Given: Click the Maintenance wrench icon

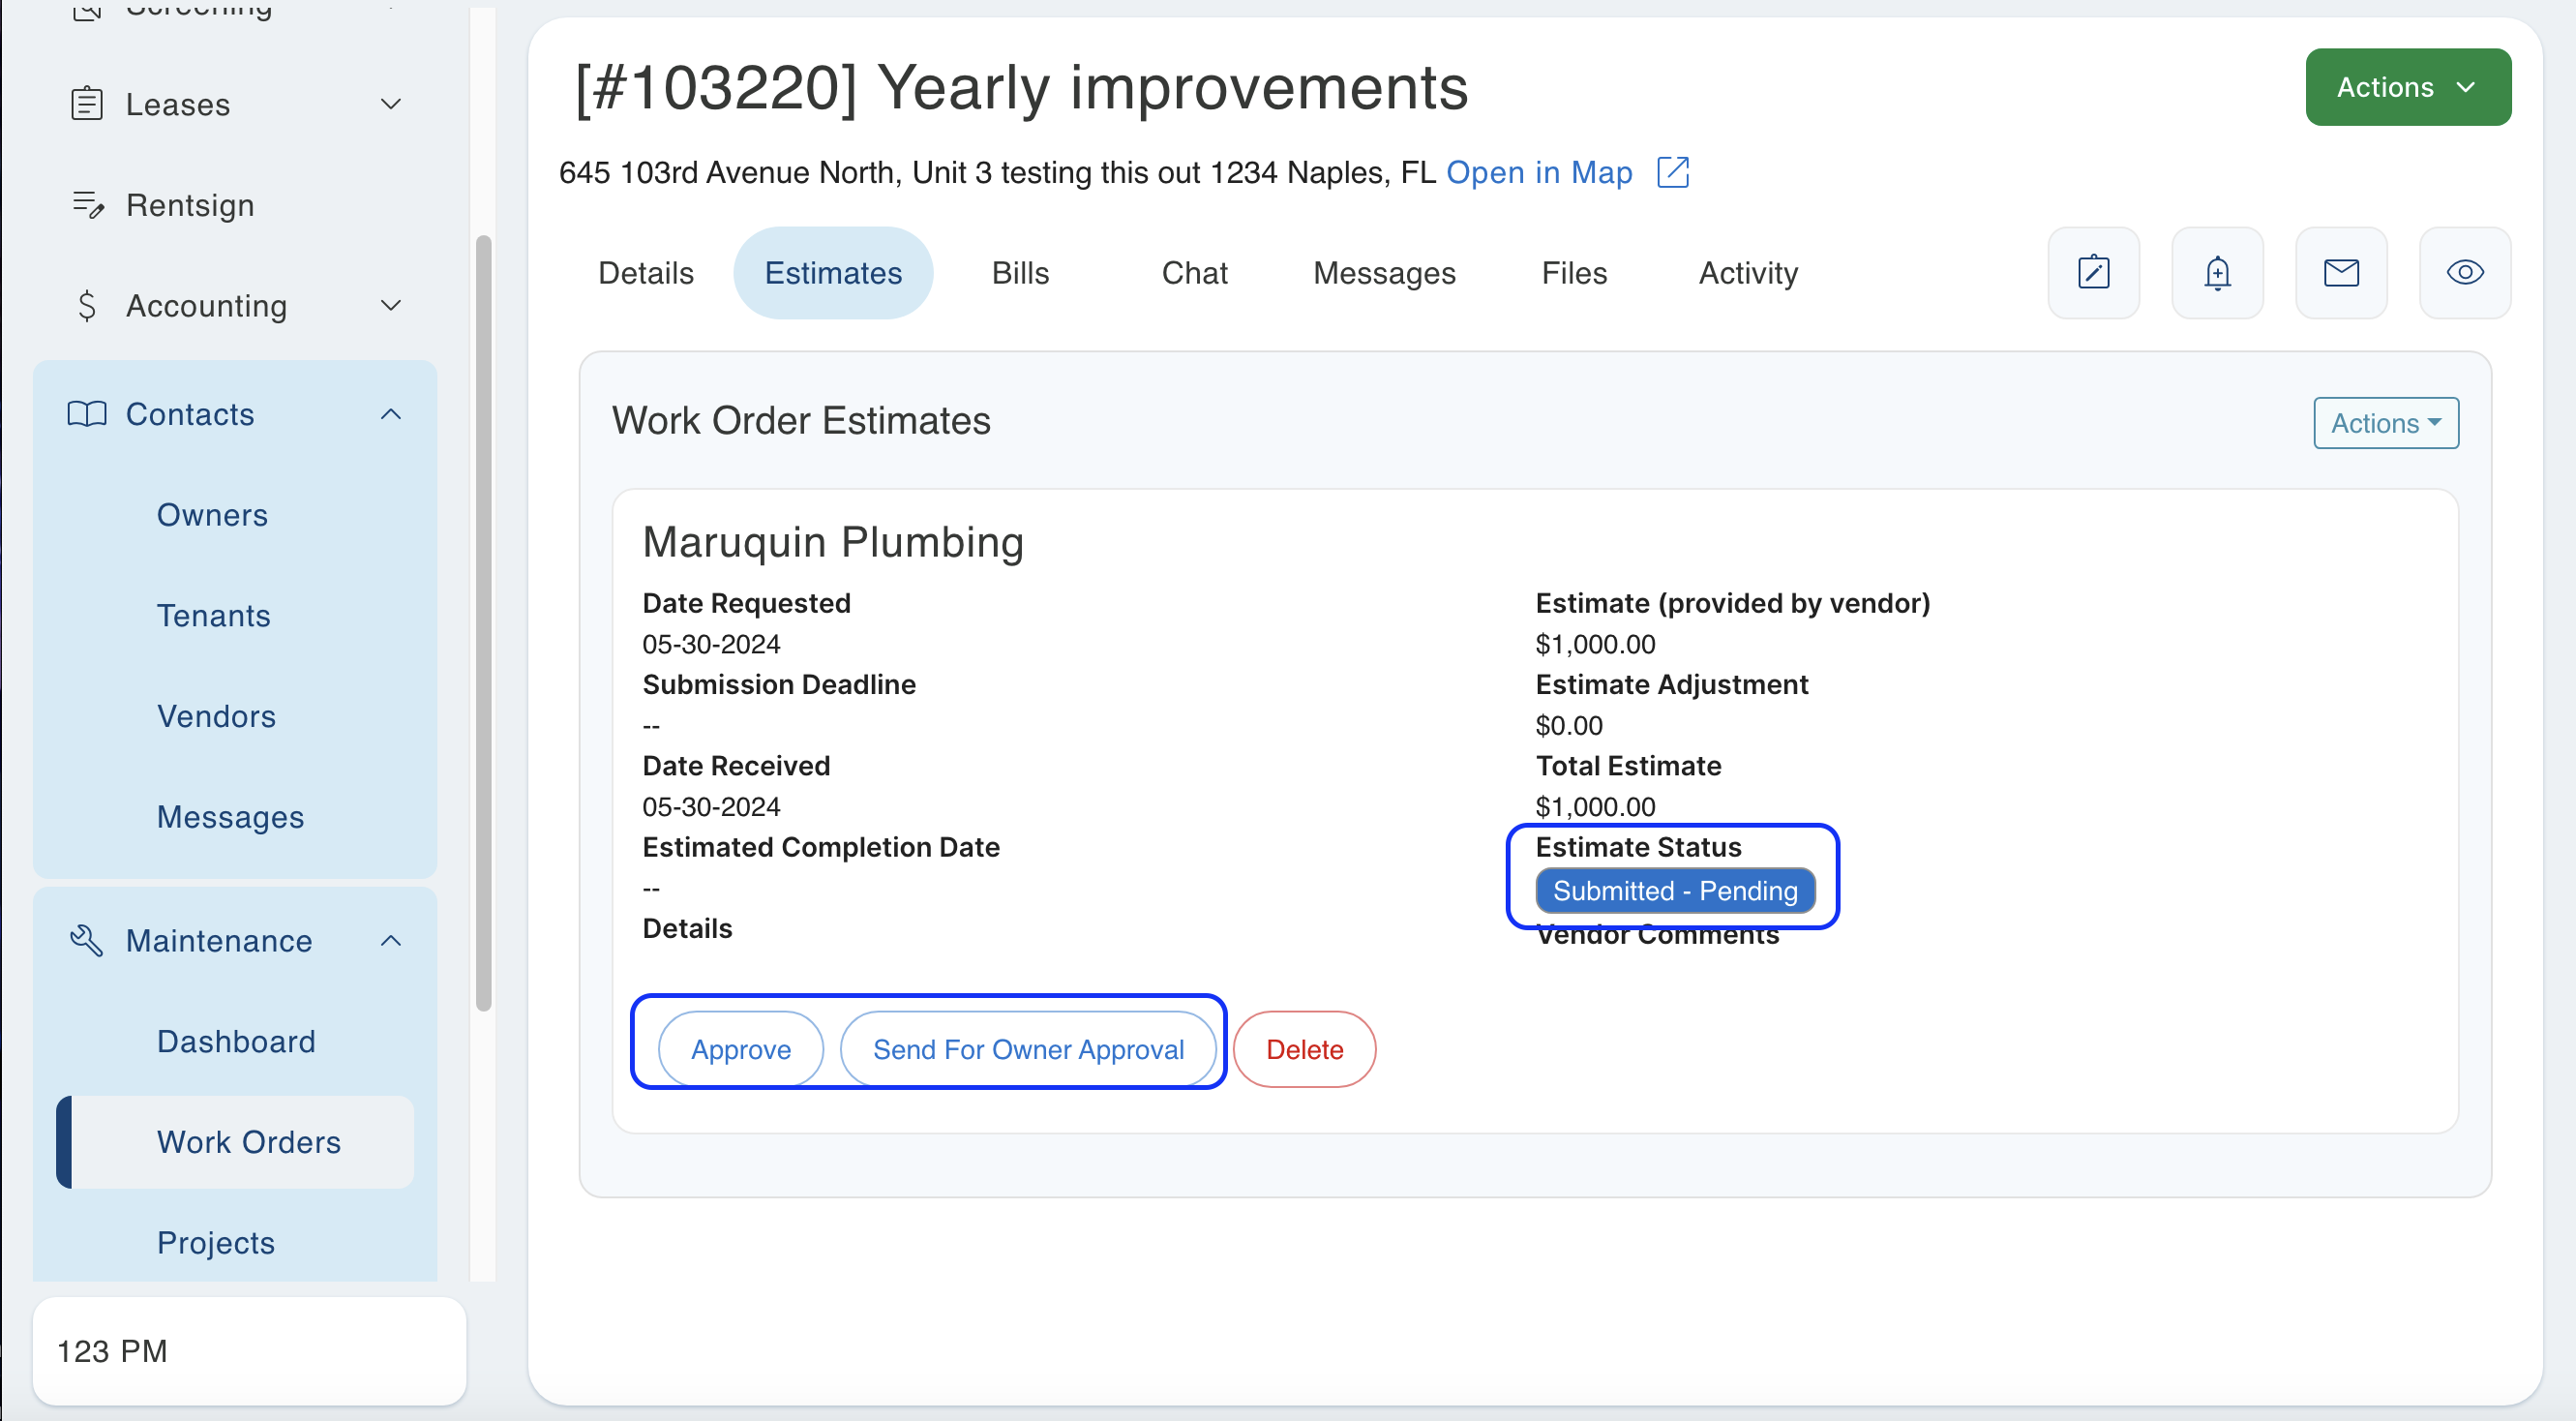Looking at the screenshot, I should 87,941.
